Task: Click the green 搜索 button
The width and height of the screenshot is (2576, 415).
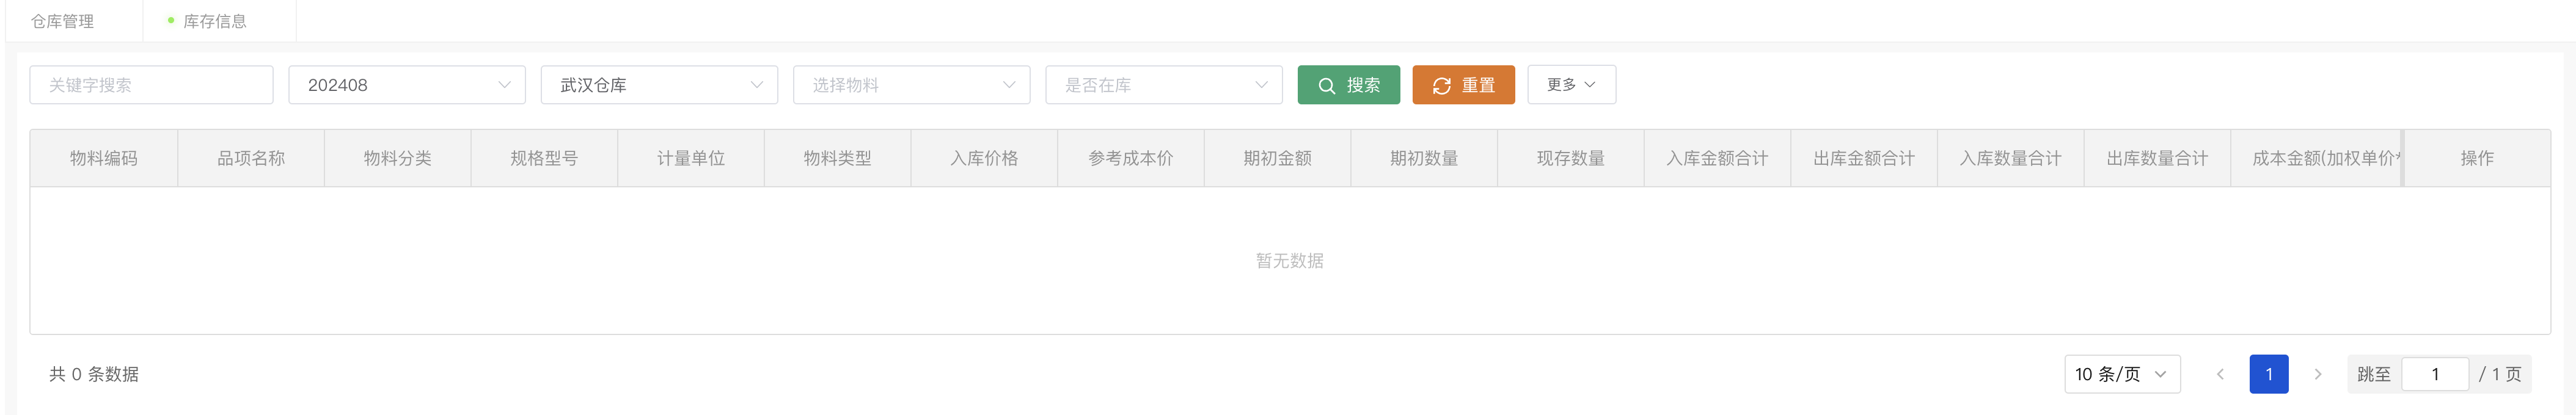Action: 1348,85
